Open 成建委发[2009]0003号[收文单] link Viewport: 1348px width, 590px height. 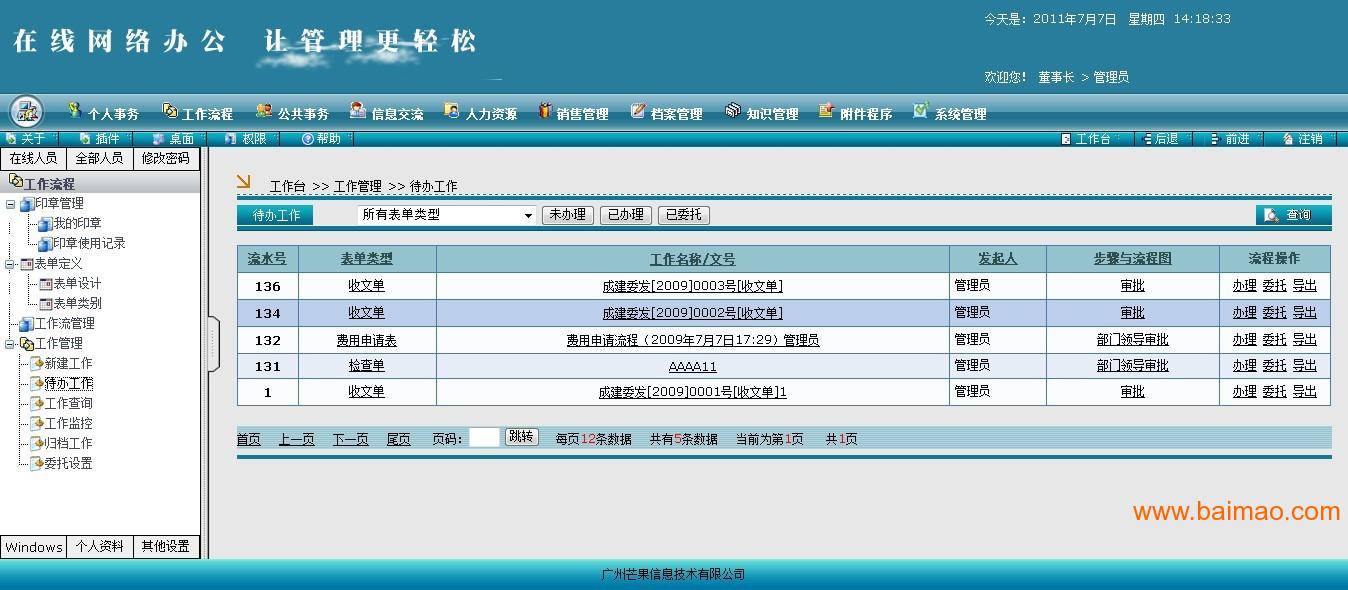tap(693, 286)
